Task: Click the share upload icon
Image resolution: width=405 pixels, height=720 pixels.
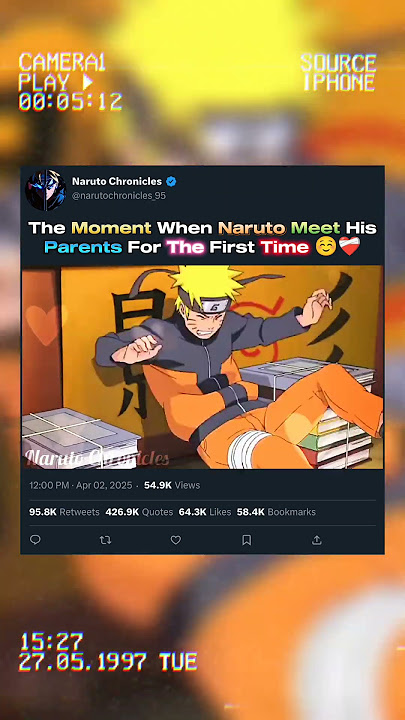Action: coord(317,540)
